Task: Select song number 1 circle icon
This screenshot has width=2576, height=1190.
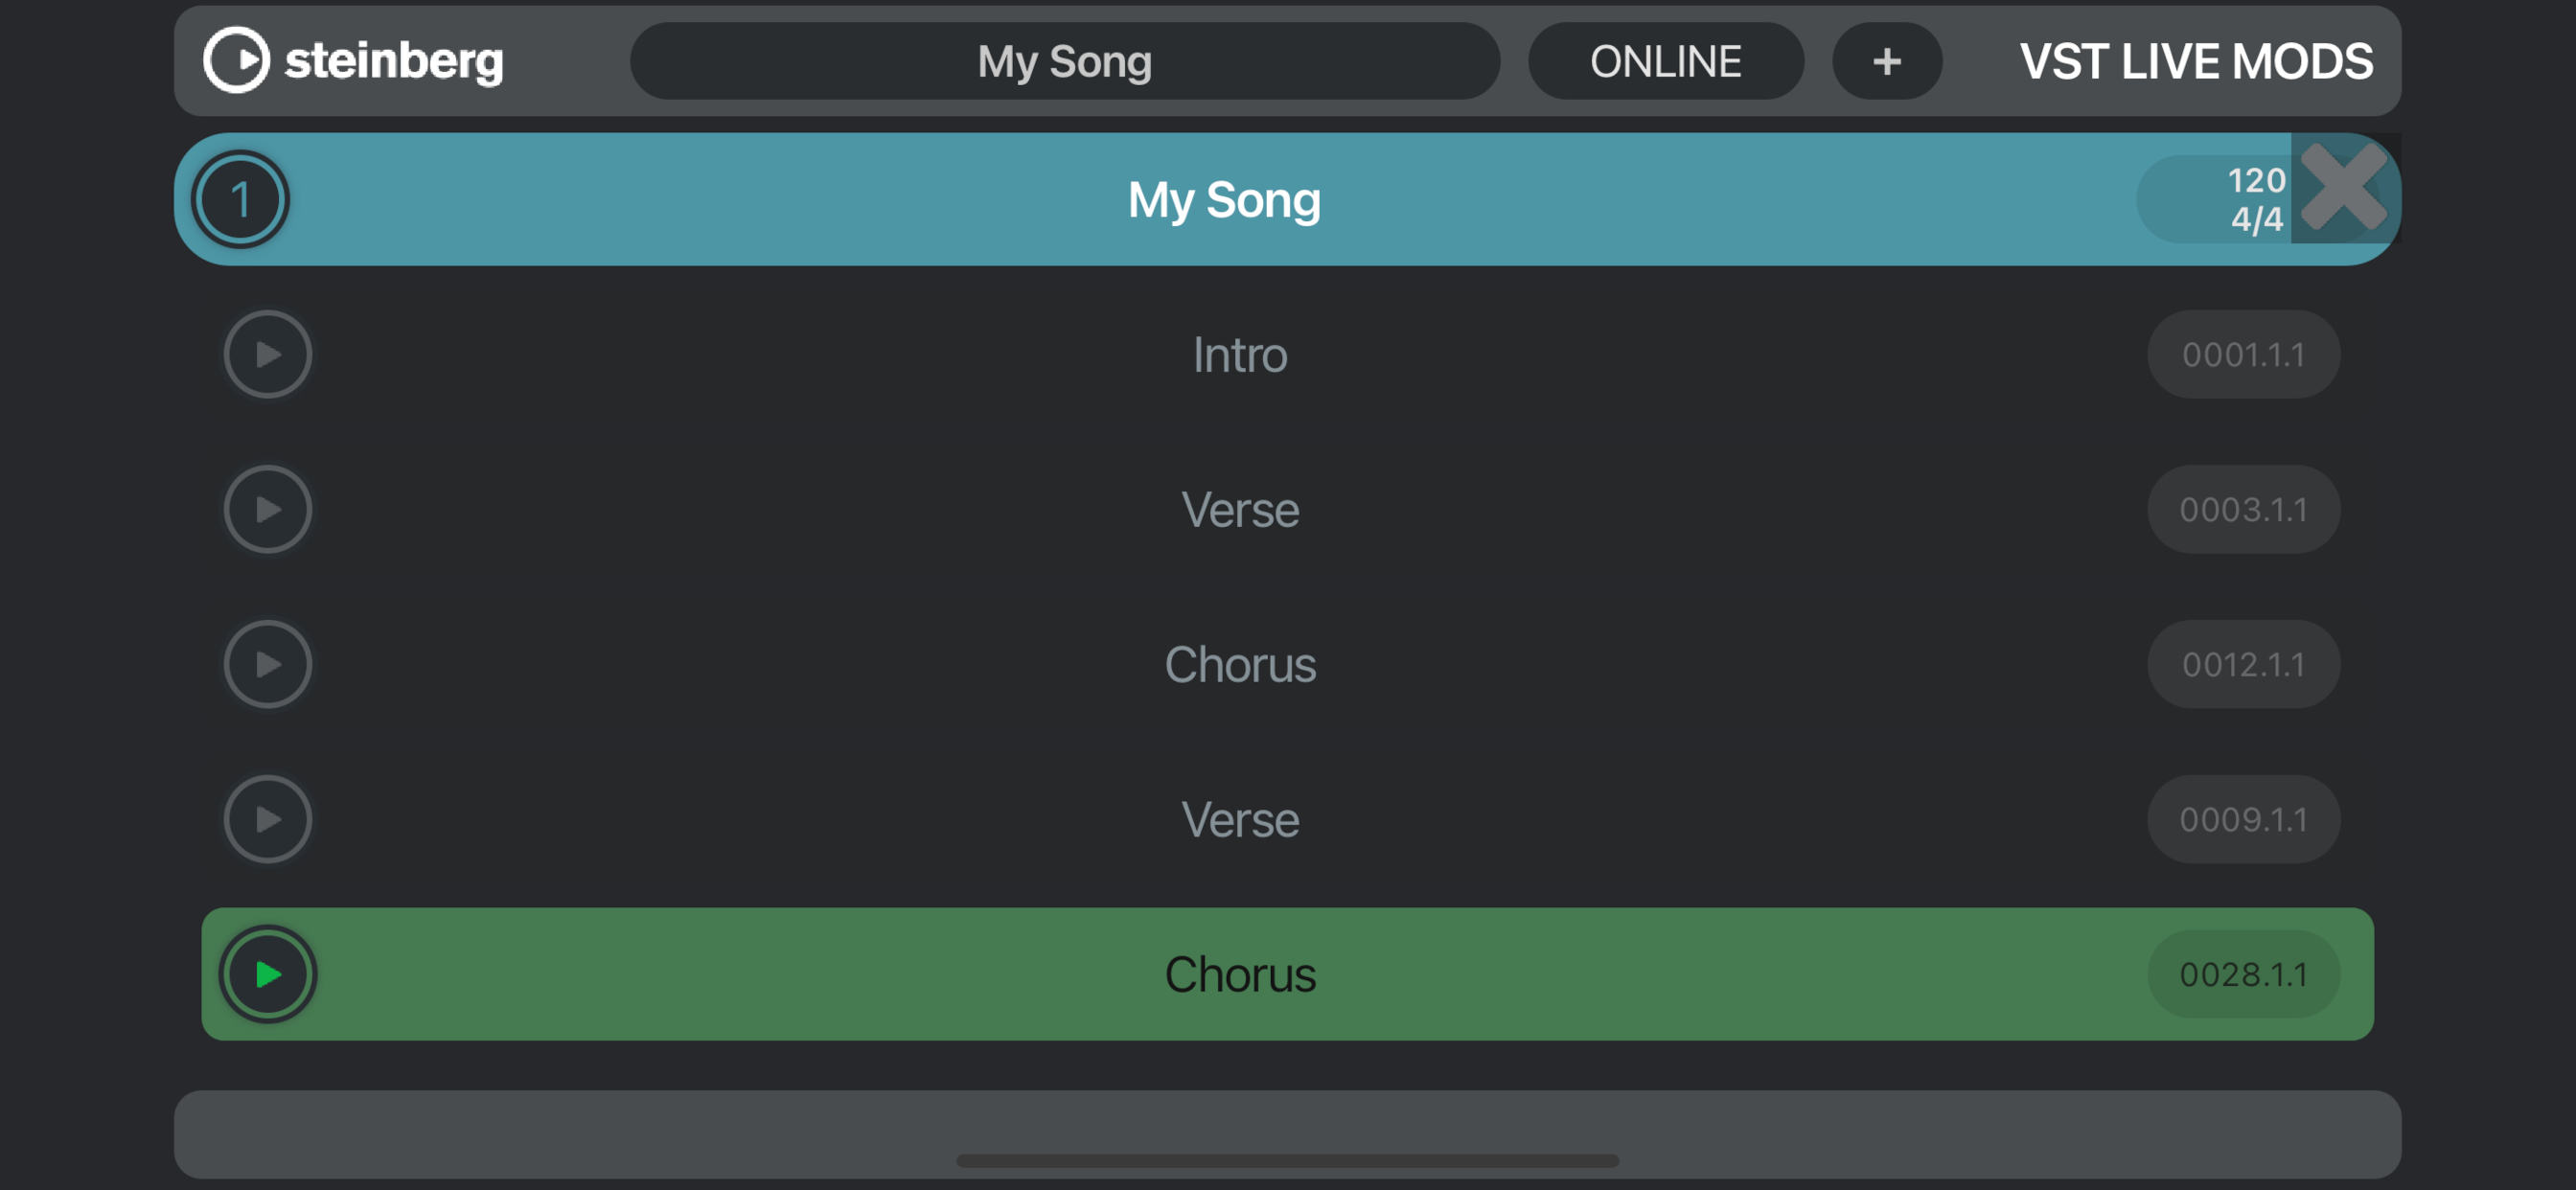Action: 240,199
